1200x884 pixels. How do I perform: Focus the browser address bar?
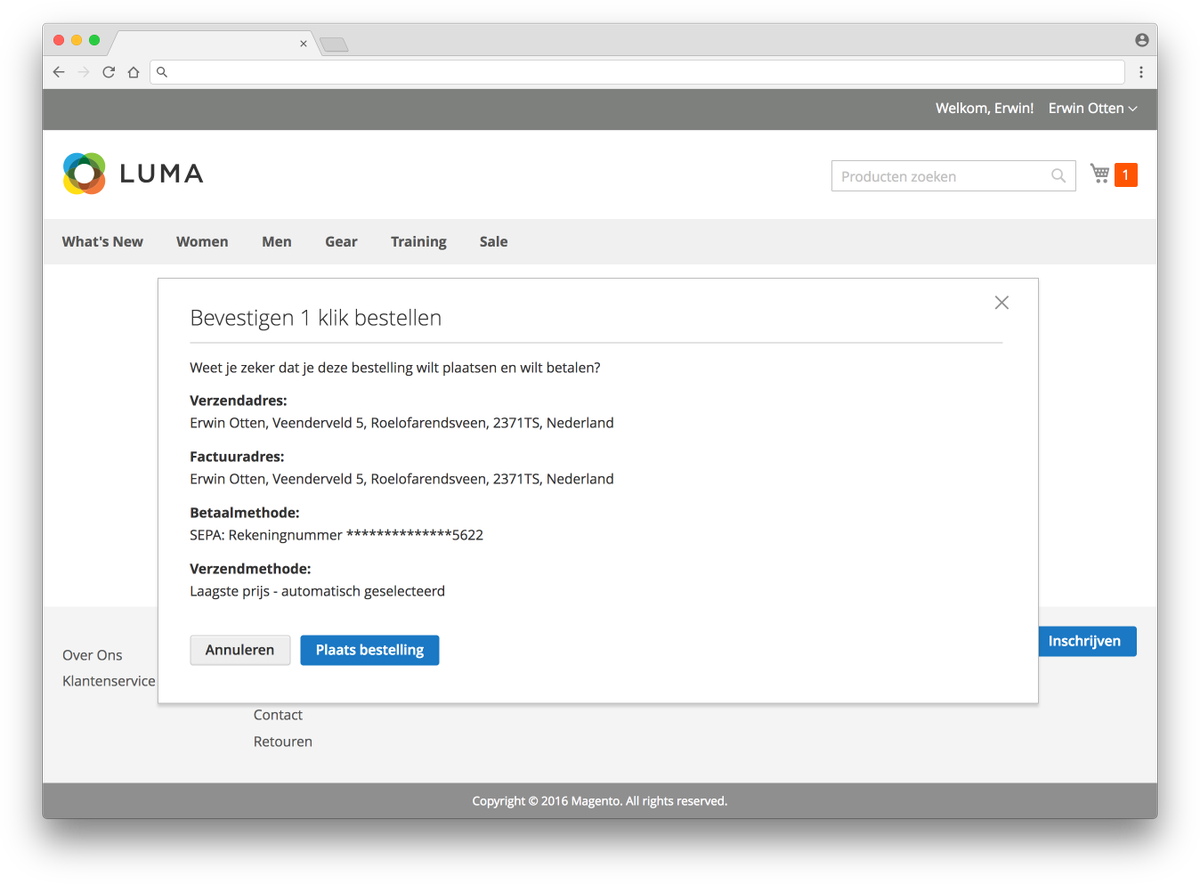[638, 72]
